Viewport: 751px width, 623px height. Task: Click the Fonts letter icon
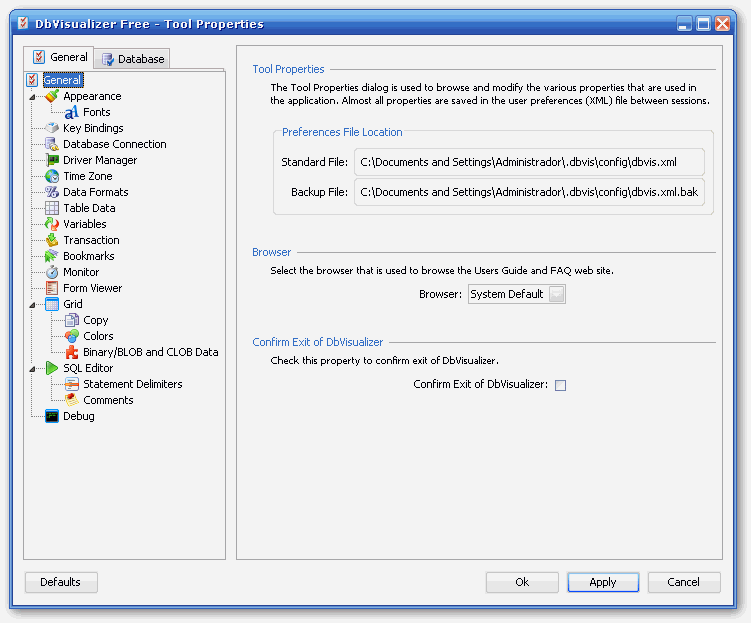71,112
